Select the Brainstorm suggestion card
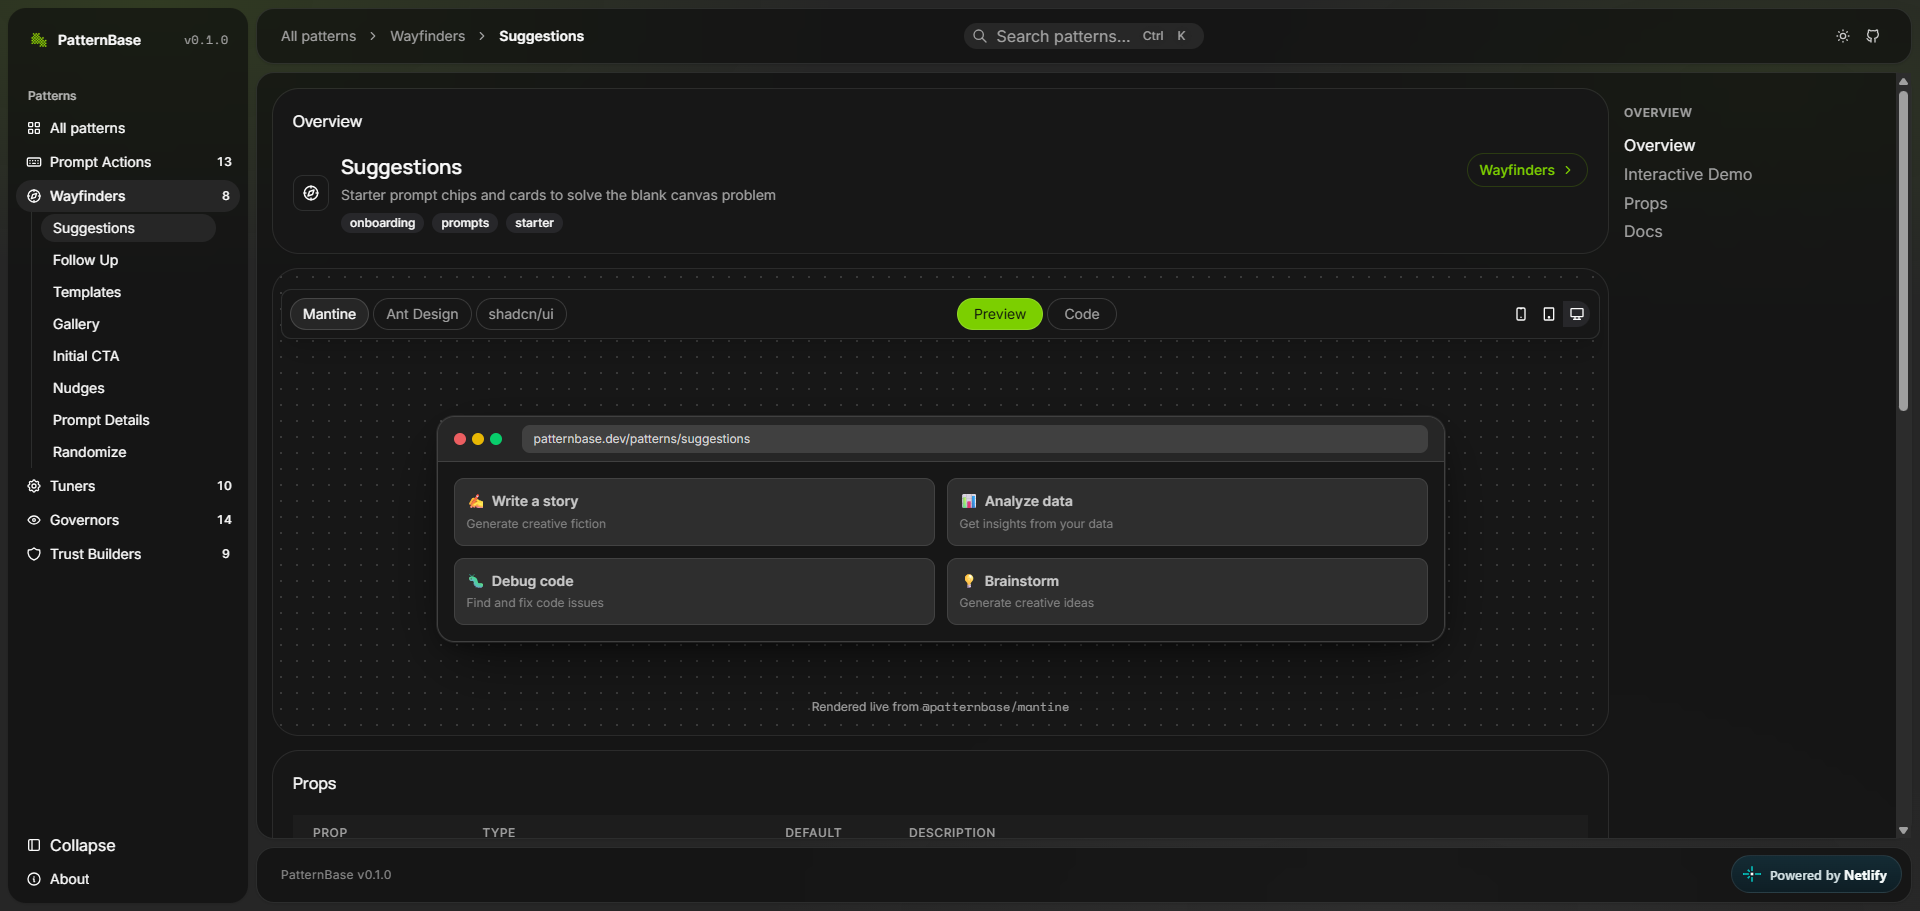Viewport: 1920px width, 911px height. (1187, 591)
